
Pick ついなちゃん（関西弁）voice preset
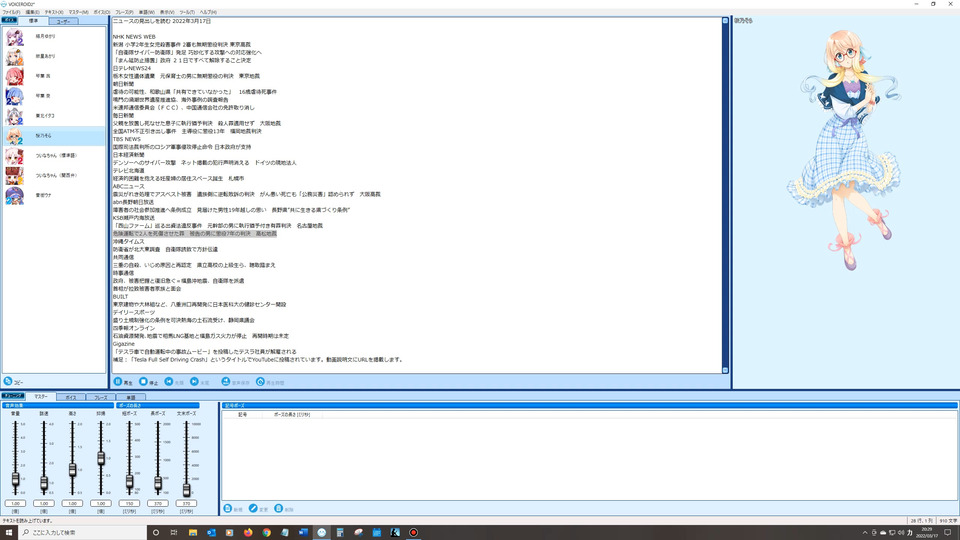point(54,176)
